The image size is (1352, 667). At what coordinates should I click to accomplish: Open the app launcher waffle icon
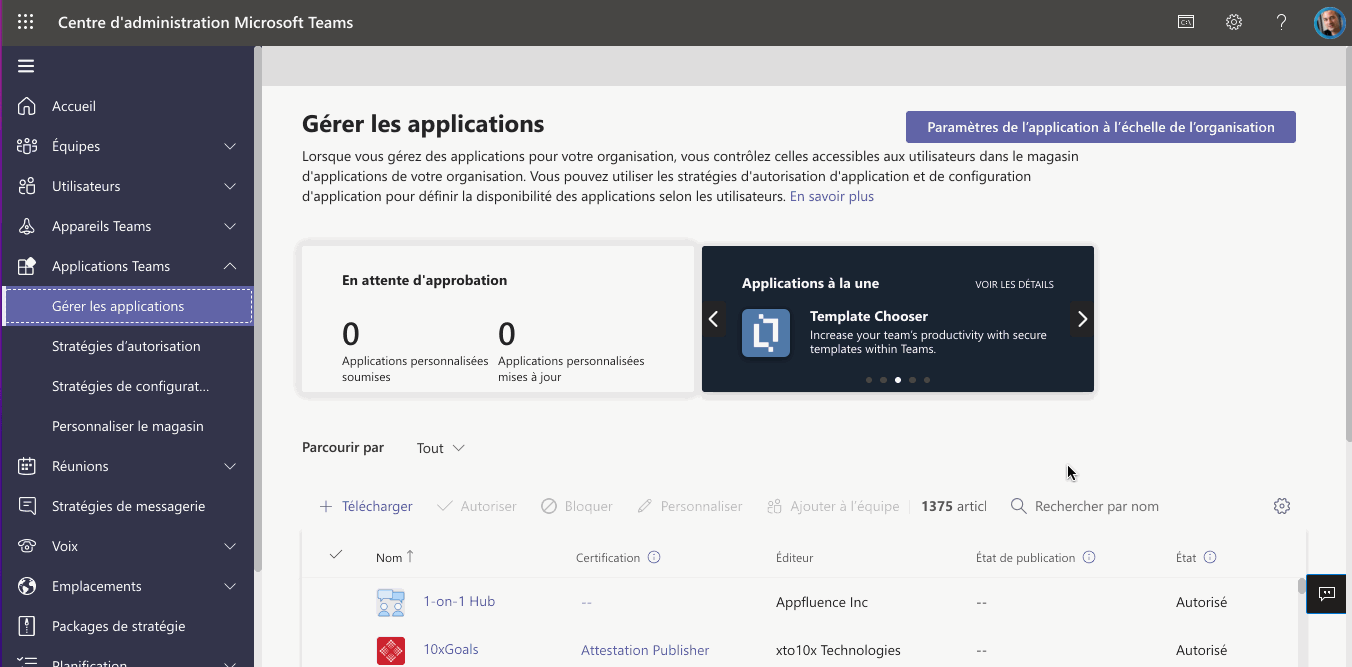pos(26,22)
